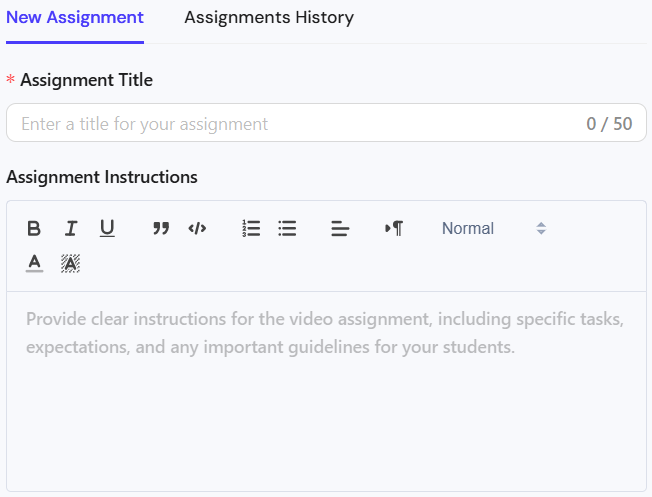Toggle bold formatting in the instructions editor
652x497 pixels.
(34, 228)
